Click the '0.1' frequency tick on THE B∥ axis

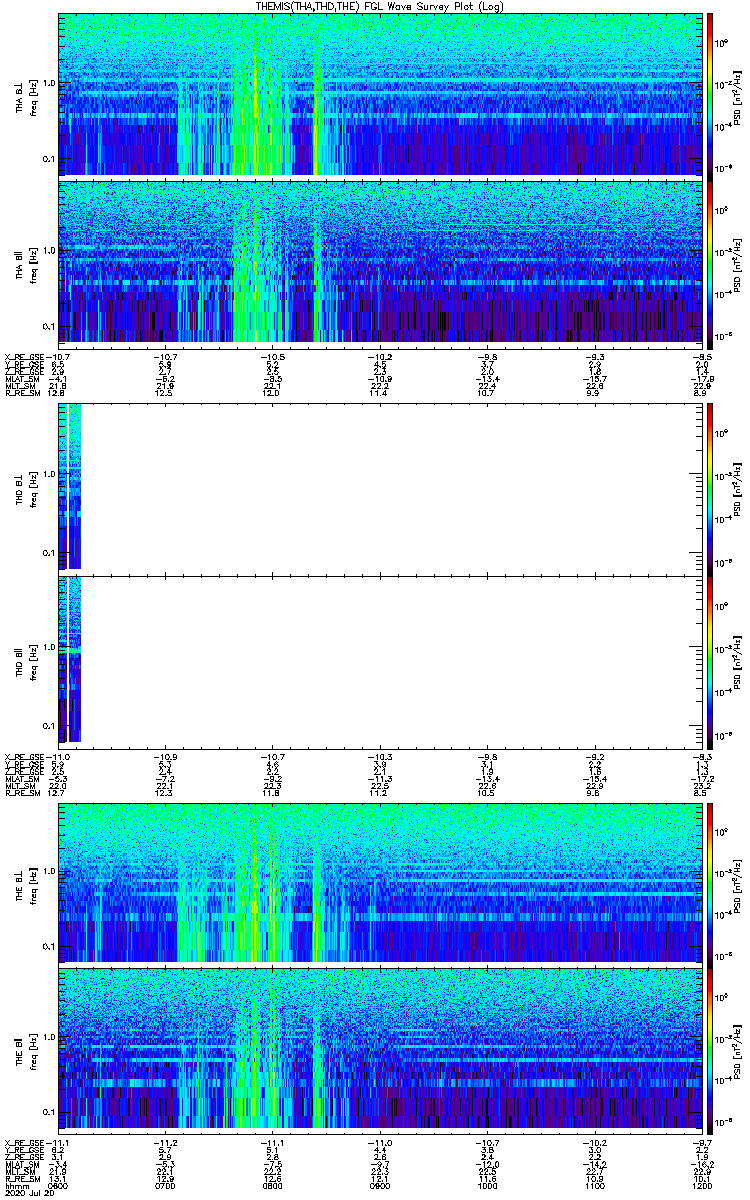pyautogui.click(x=49, y=1112)
